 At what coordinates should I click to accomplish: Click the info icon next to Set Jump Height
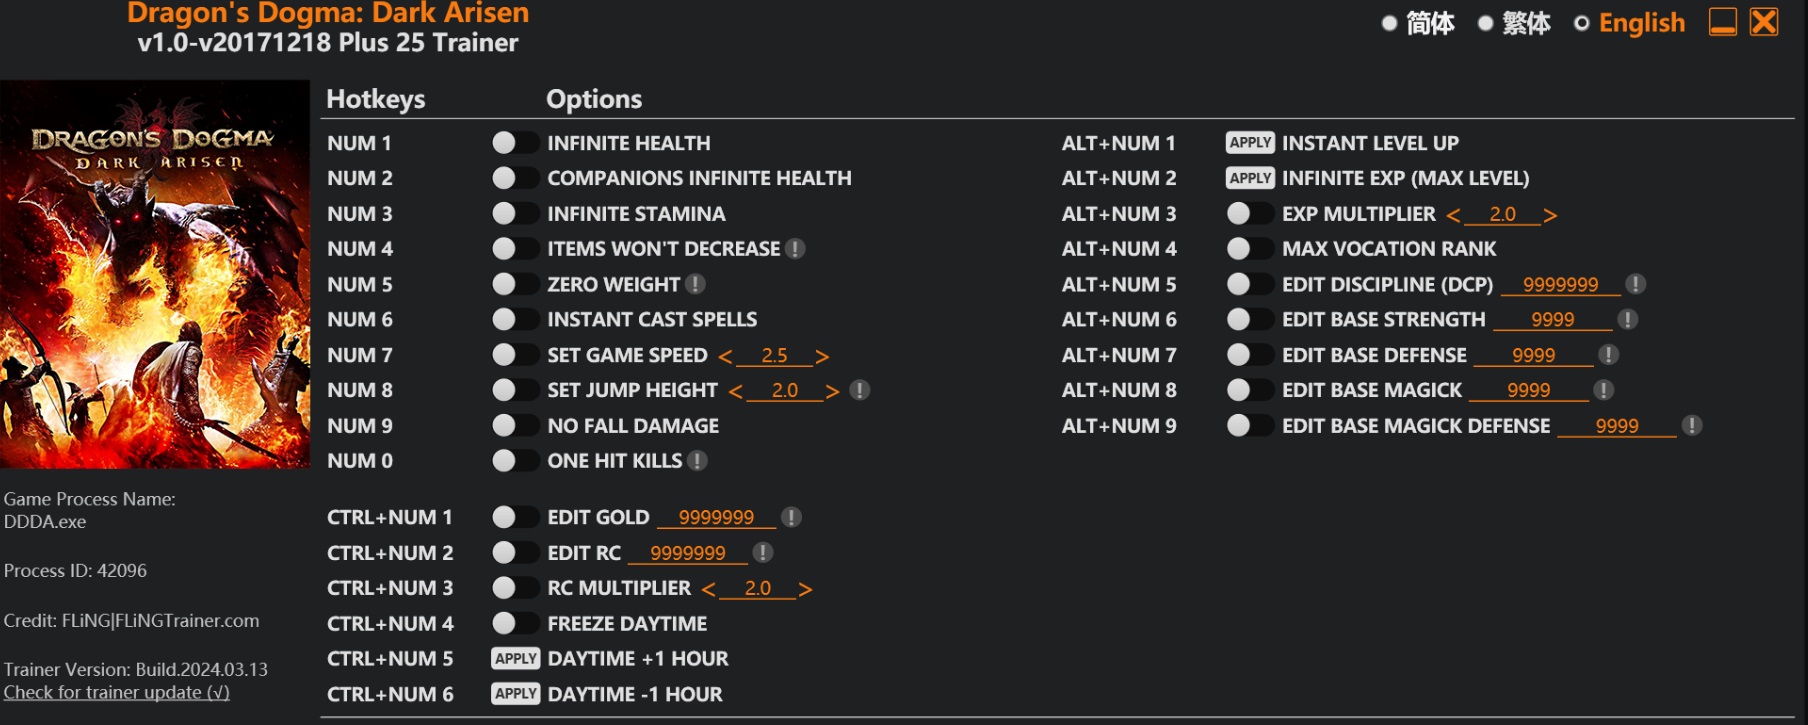[859, 390]
